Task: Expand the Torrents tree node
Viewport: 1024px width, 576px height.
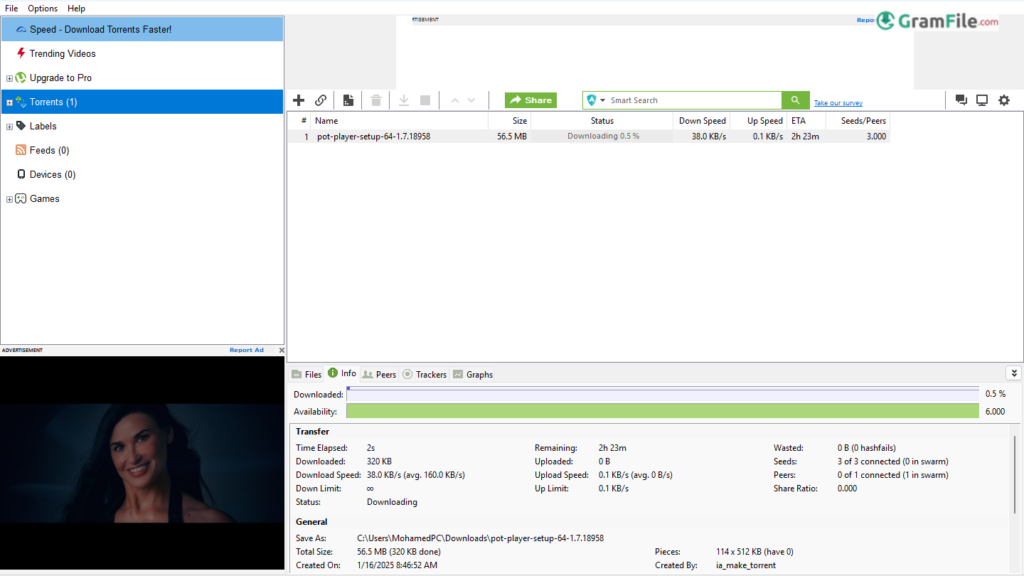Action: coord(9,103)
